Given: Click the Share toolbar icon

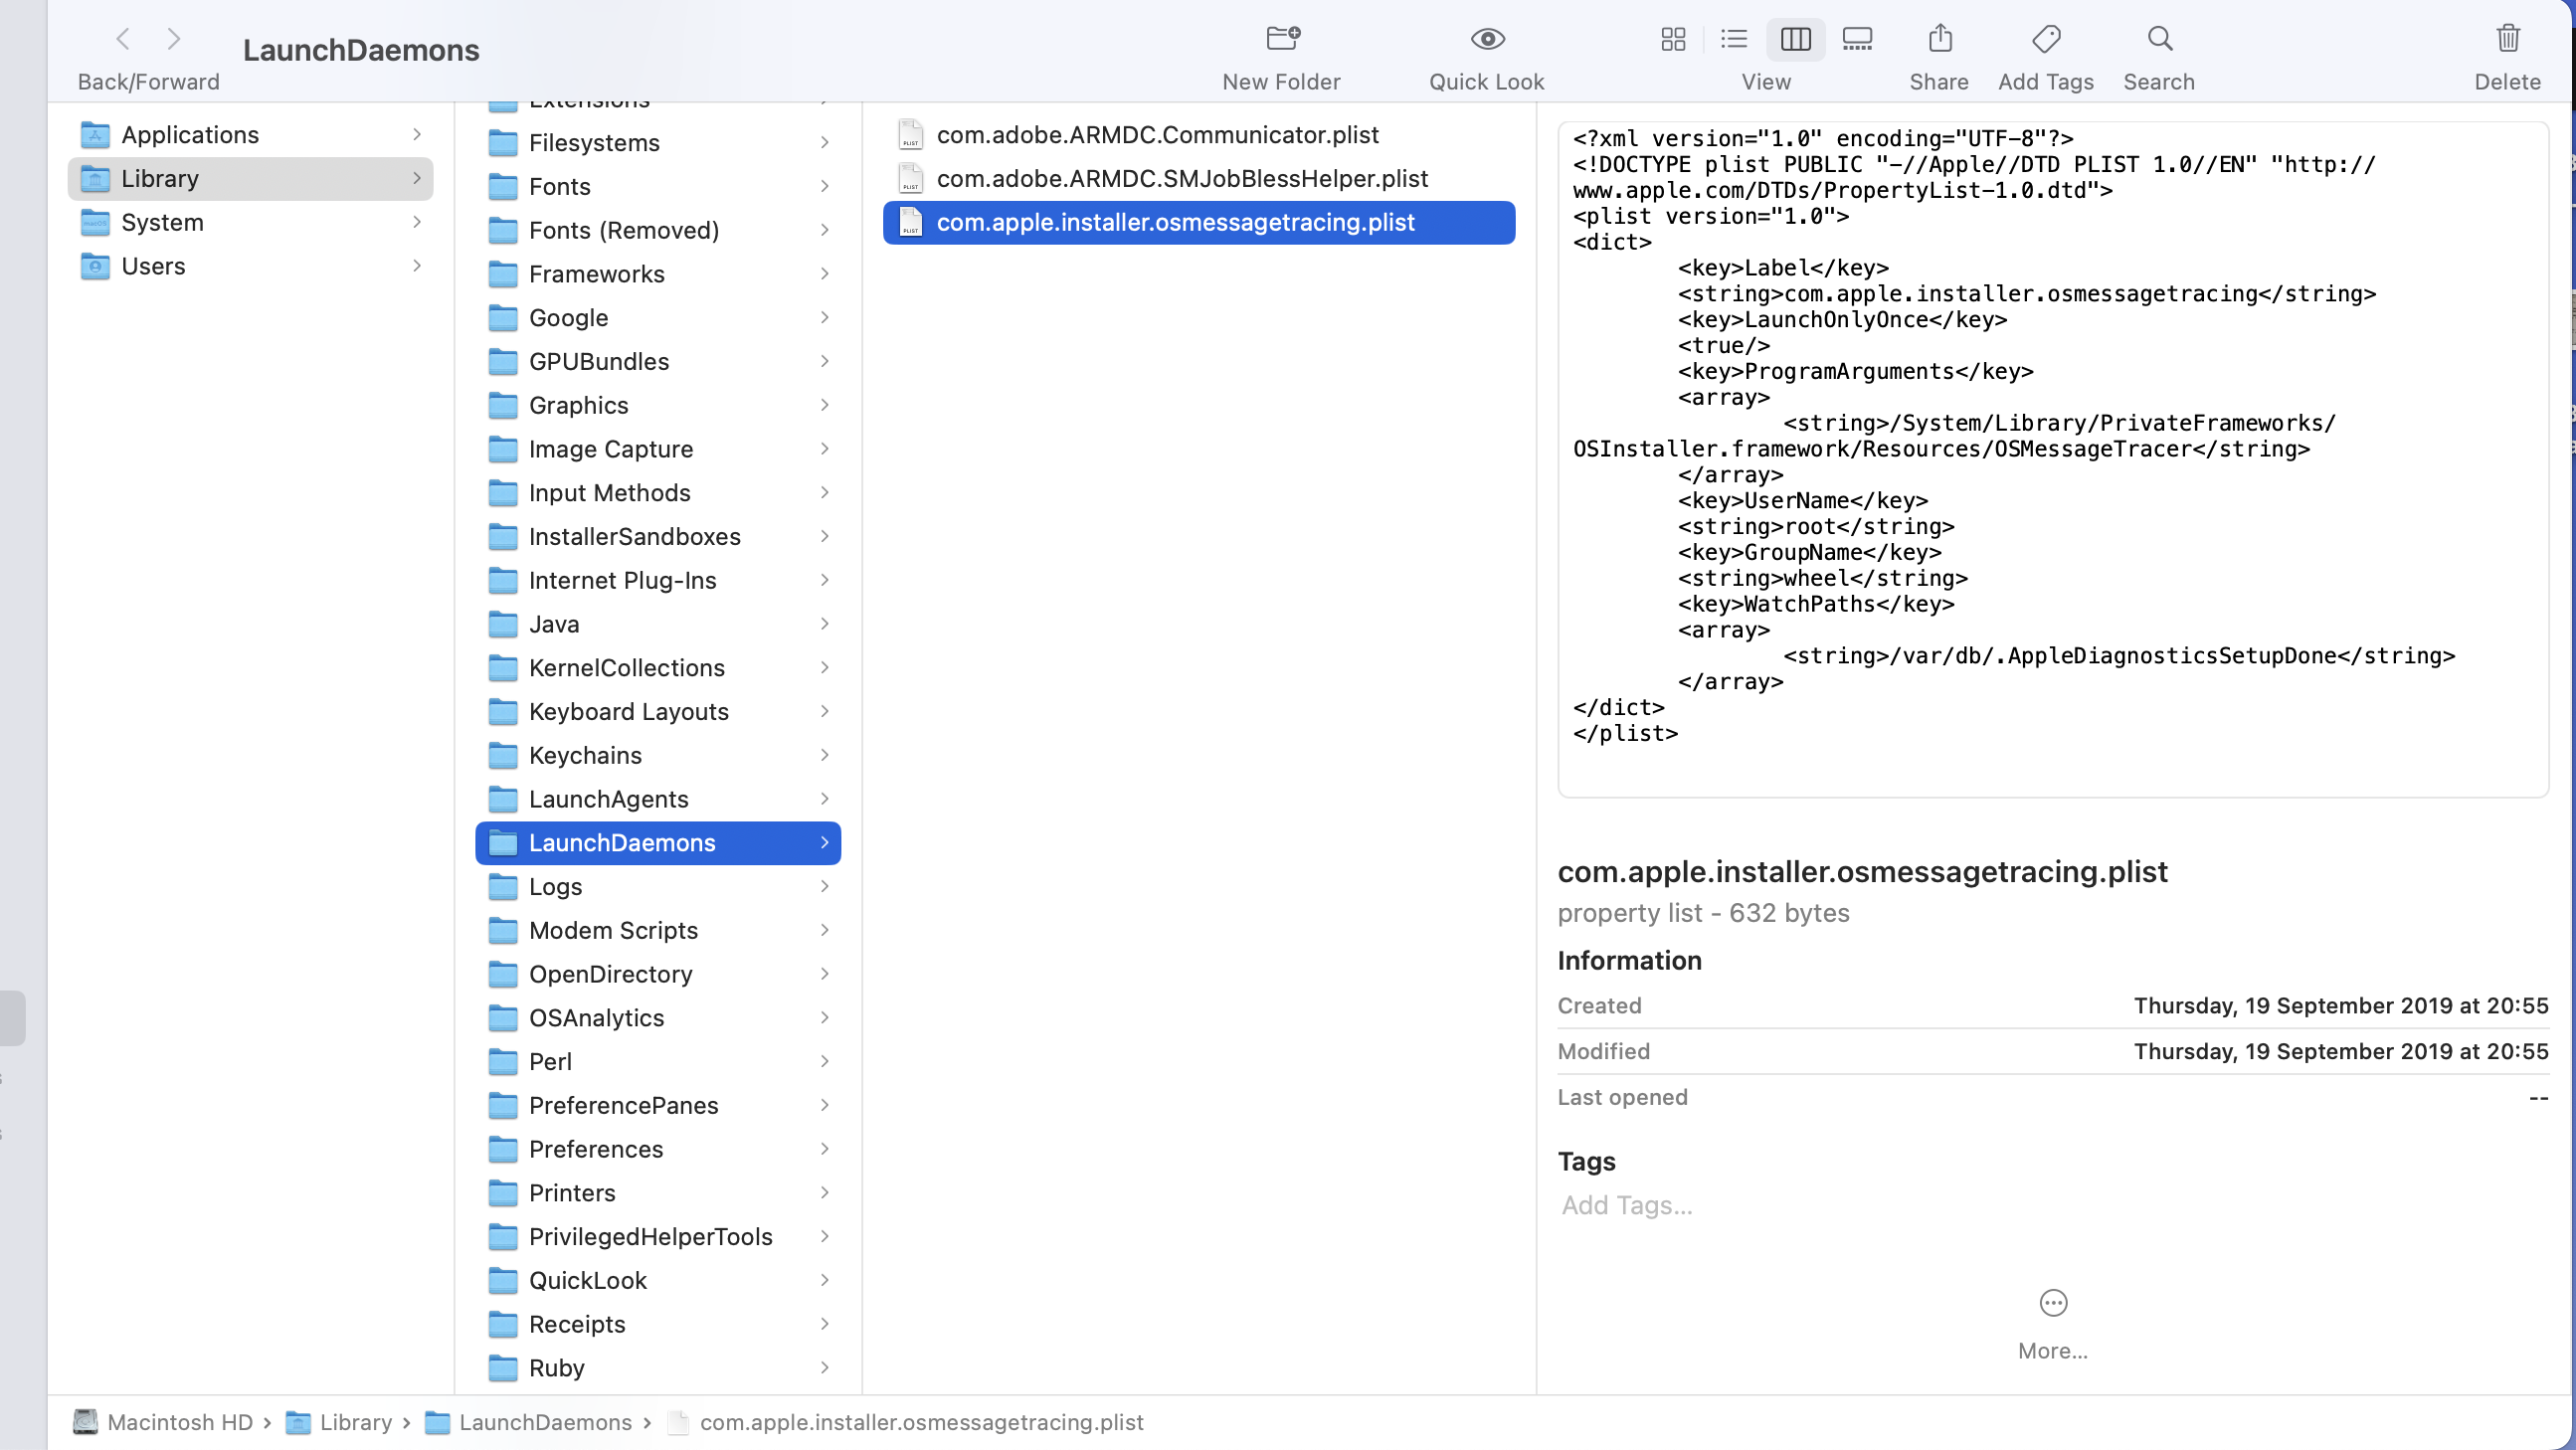Looking at the screenshot, I should pyautogui.click(x=1939, y=39).
